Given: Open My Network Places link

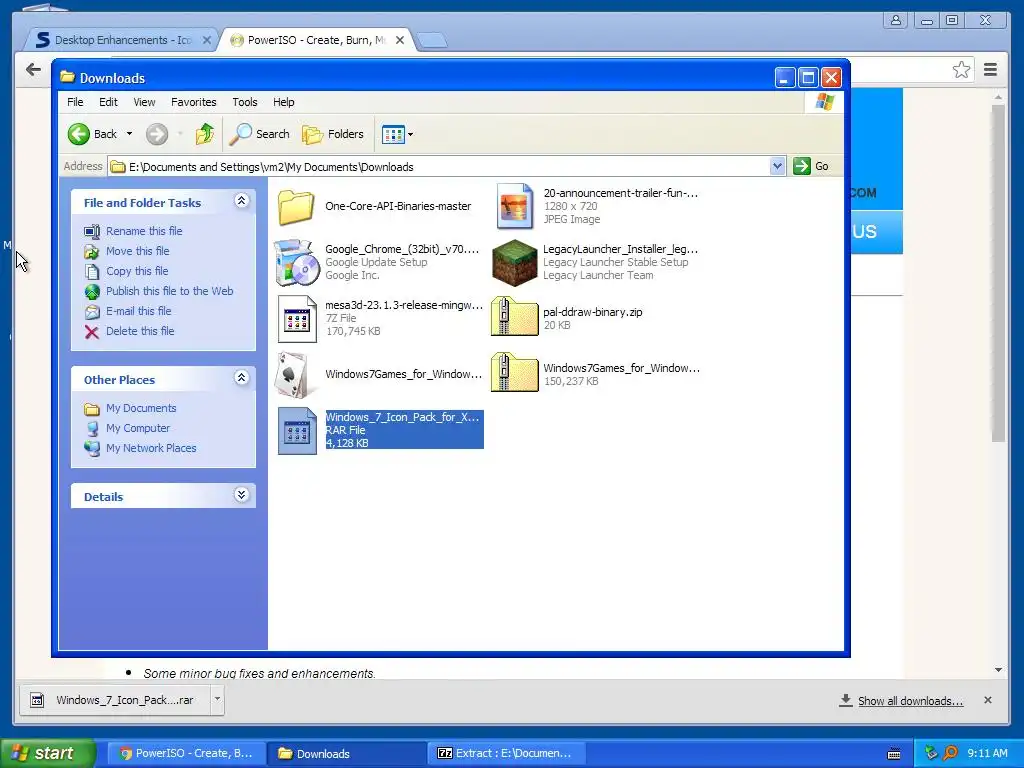Looking at the screenshot, I should [x=151, y=448].
